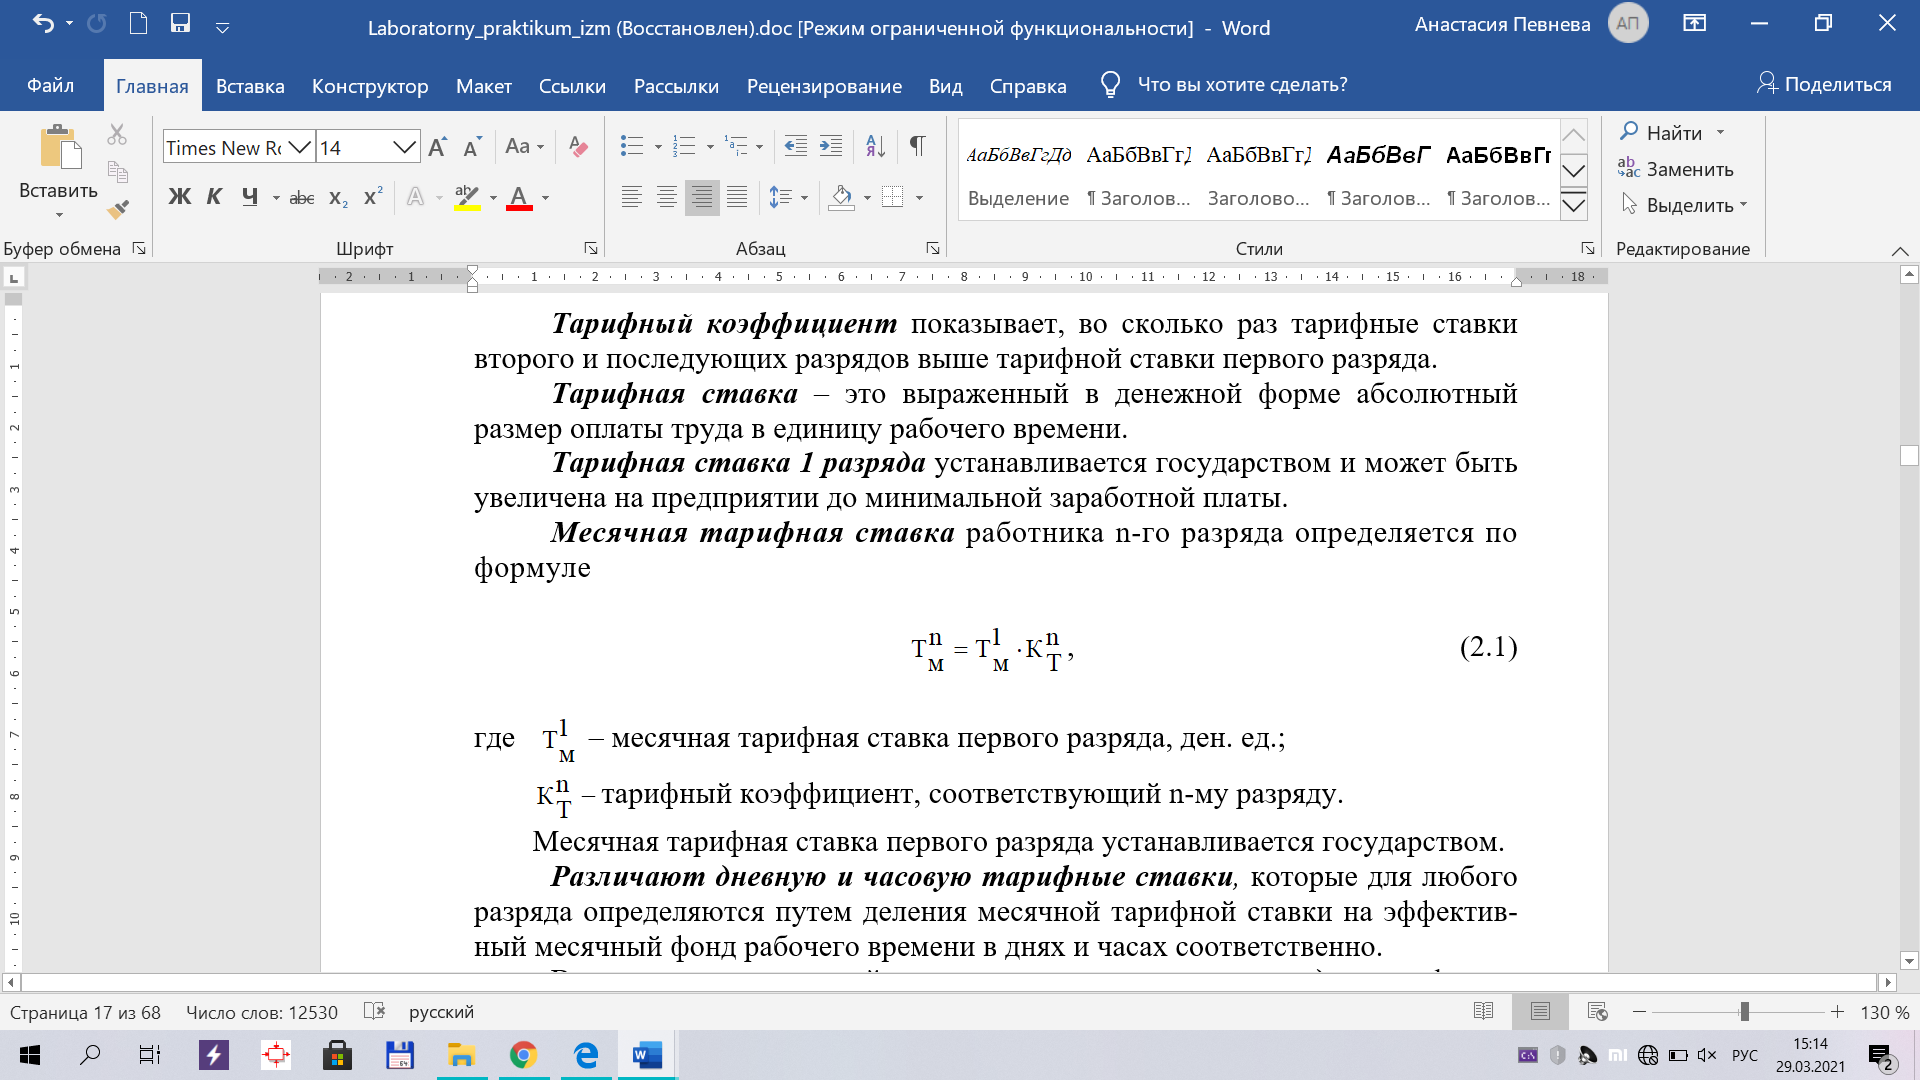Viewport: 1920px width, 1080px height.
Task: Switch to Ссылки tab
Action: pos(572,86)
